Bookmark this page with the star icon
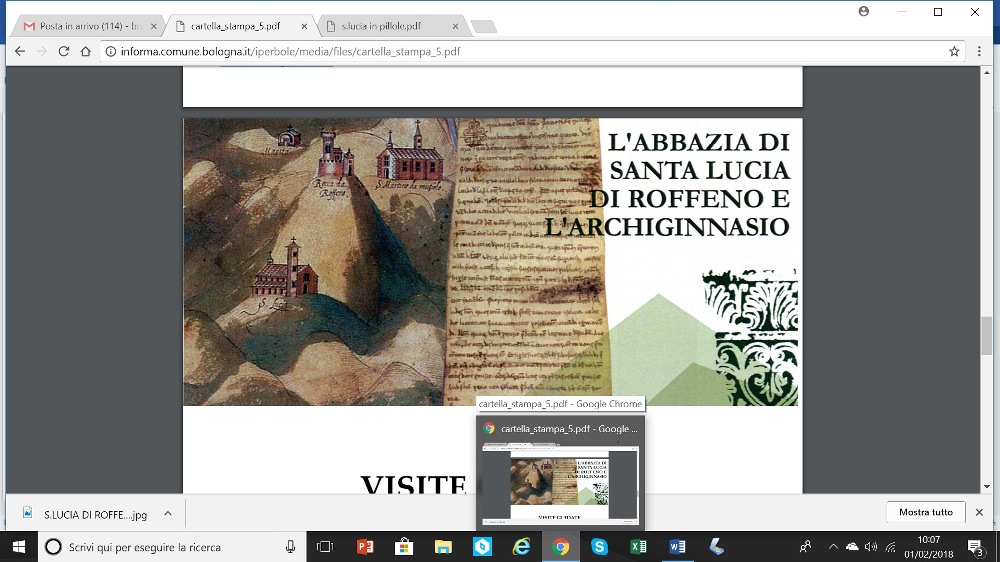The width and height of the screenshot is (1000, 562). pyautogui.click(x=954, y=52)
